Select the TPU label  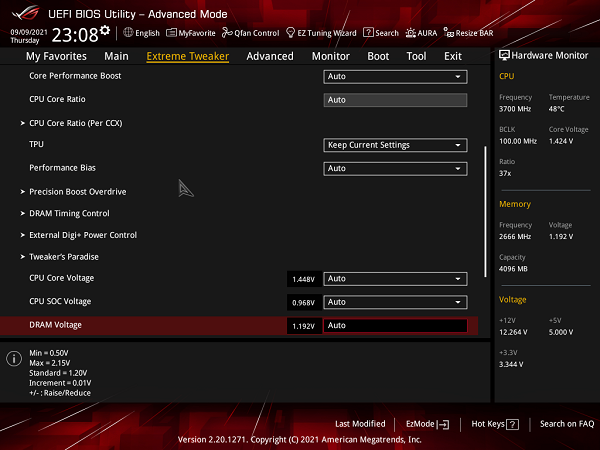[x=36, y=144]
